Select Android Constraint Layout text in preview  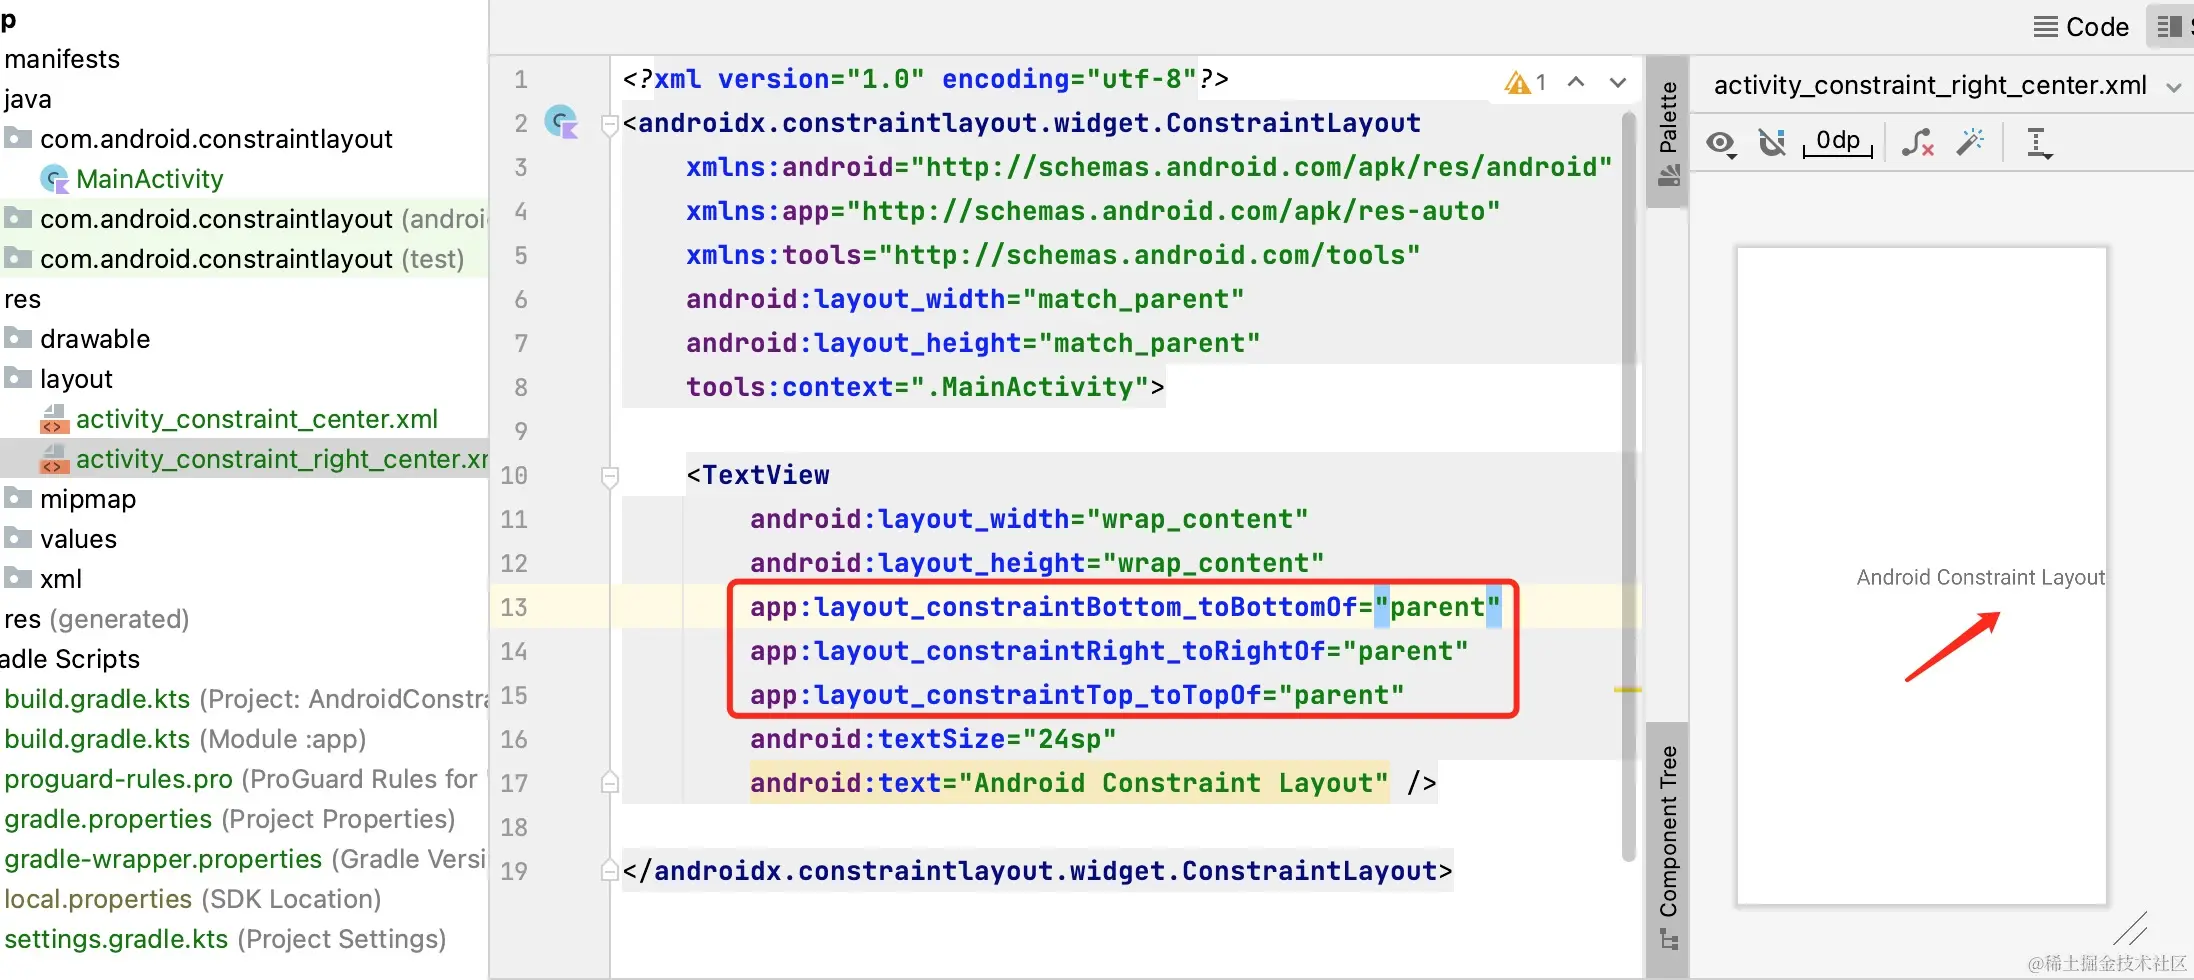[1980, 577]
